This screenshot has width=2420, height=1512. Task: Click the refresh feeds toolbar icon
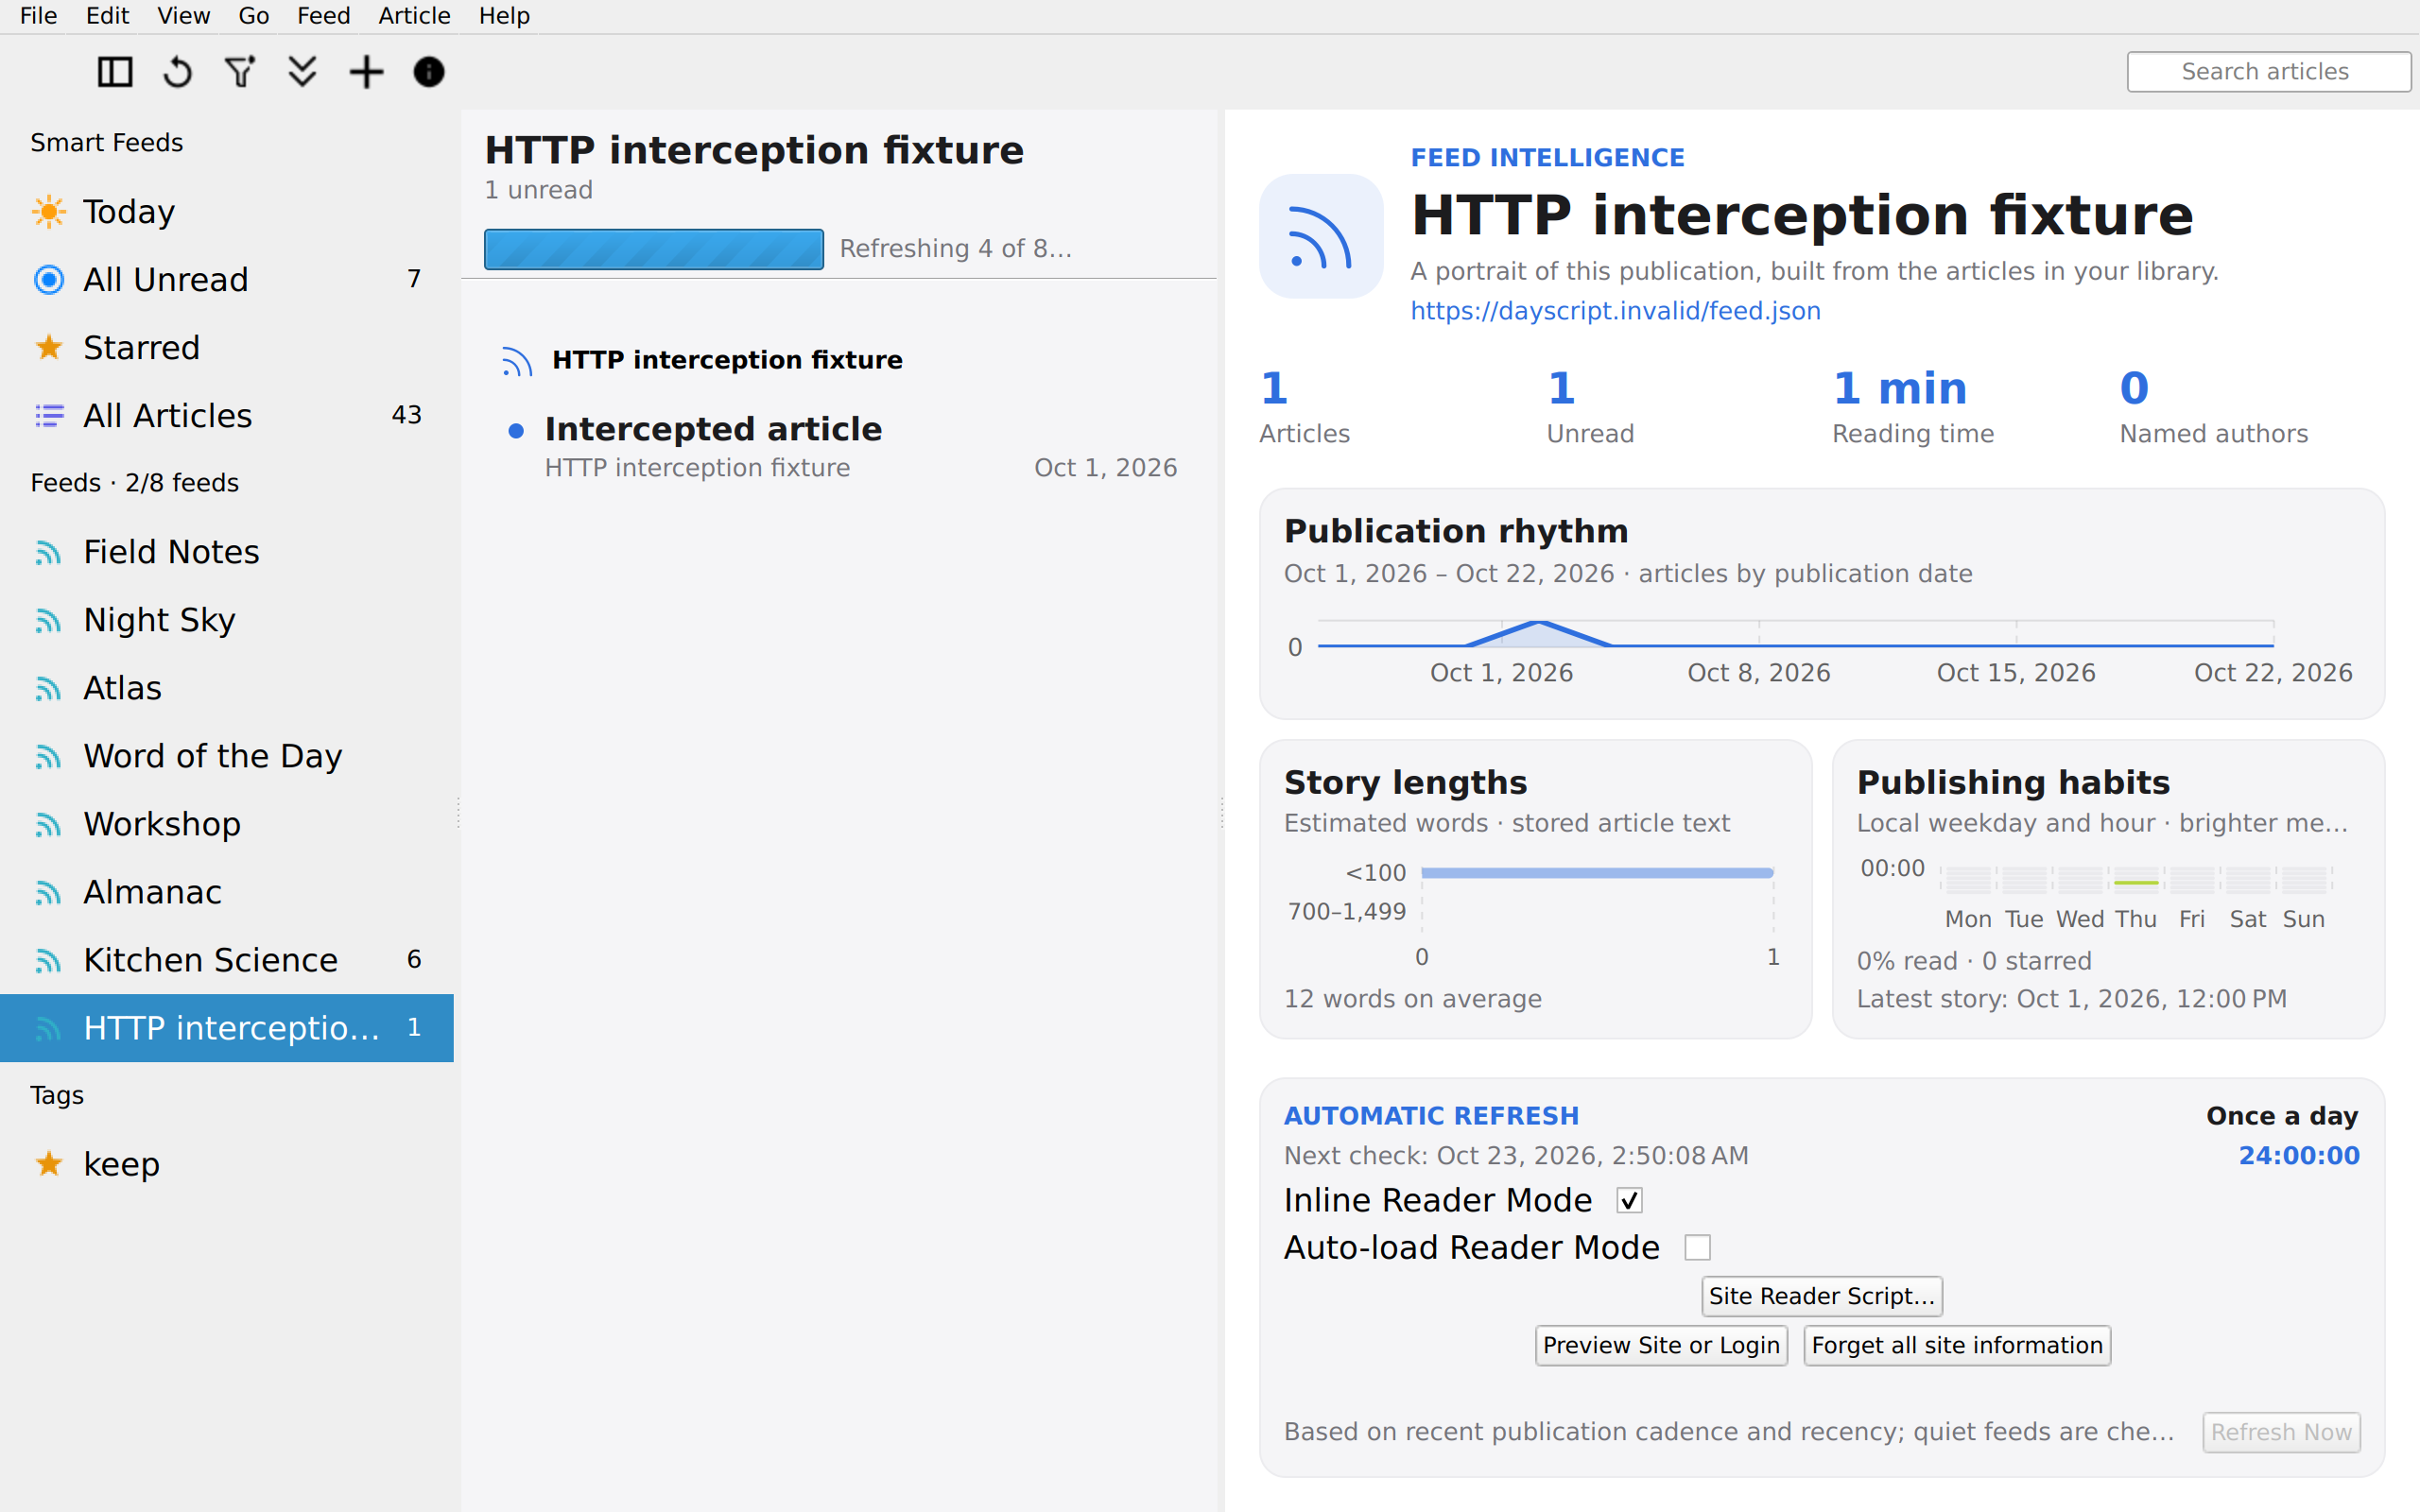click(x=178, y=72)
